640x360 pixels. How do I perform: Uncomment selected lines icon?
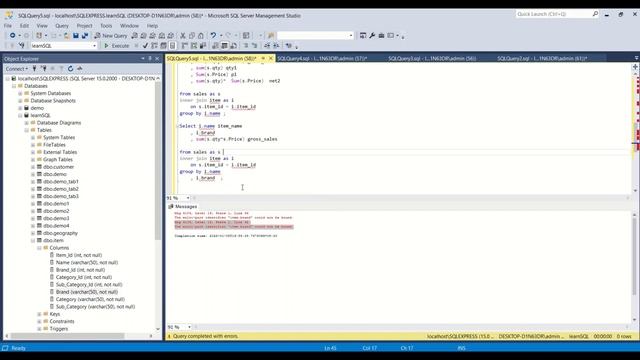tap(254, 46)
